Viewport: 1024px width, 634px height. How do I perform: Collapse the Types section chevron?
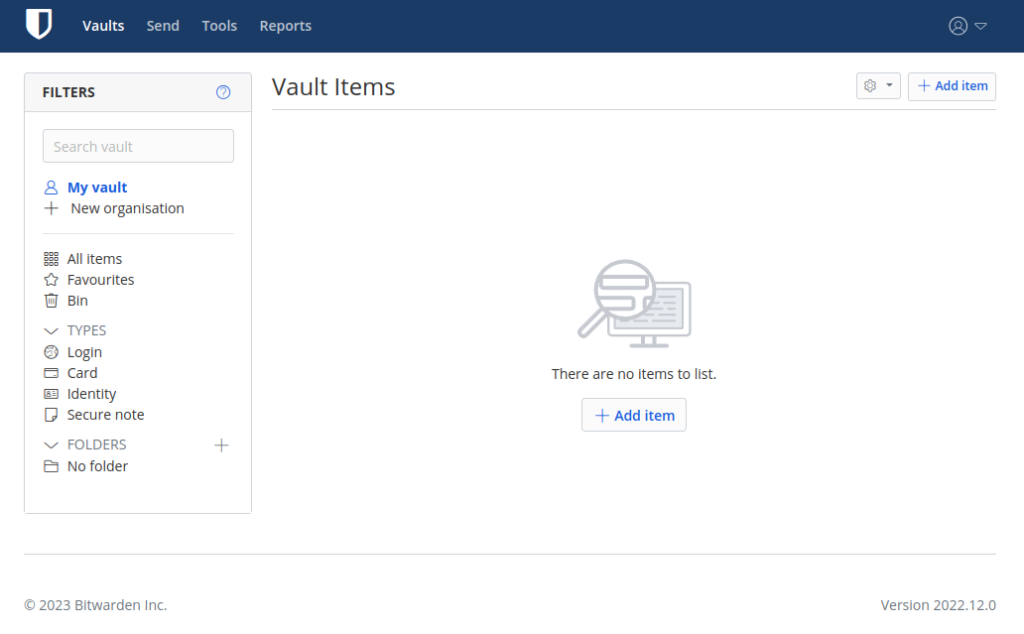point(51,331)
